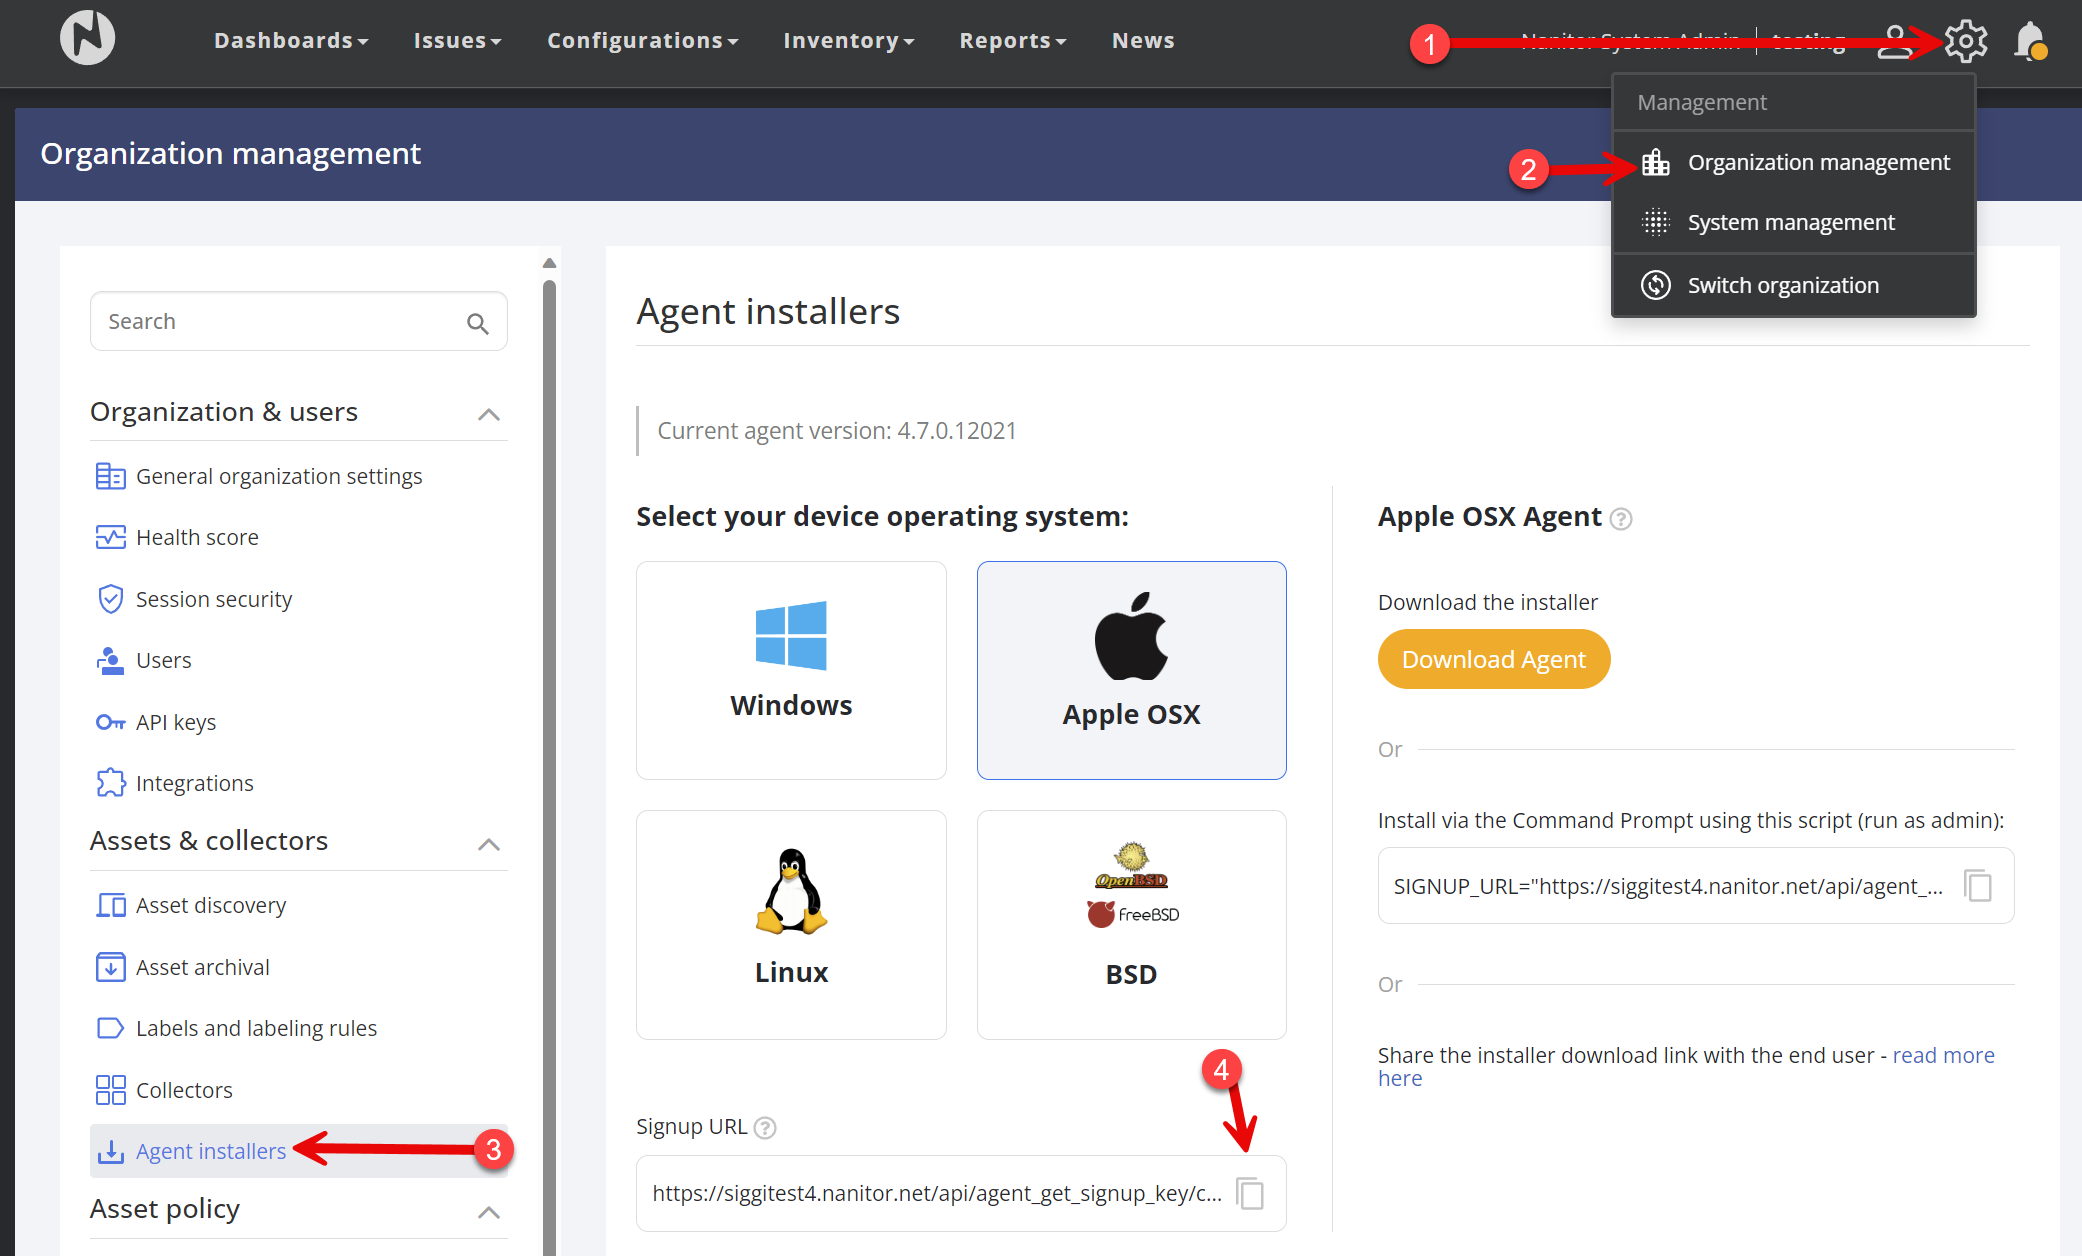
Task: Click the notification bell
Action: [2031, 41]
